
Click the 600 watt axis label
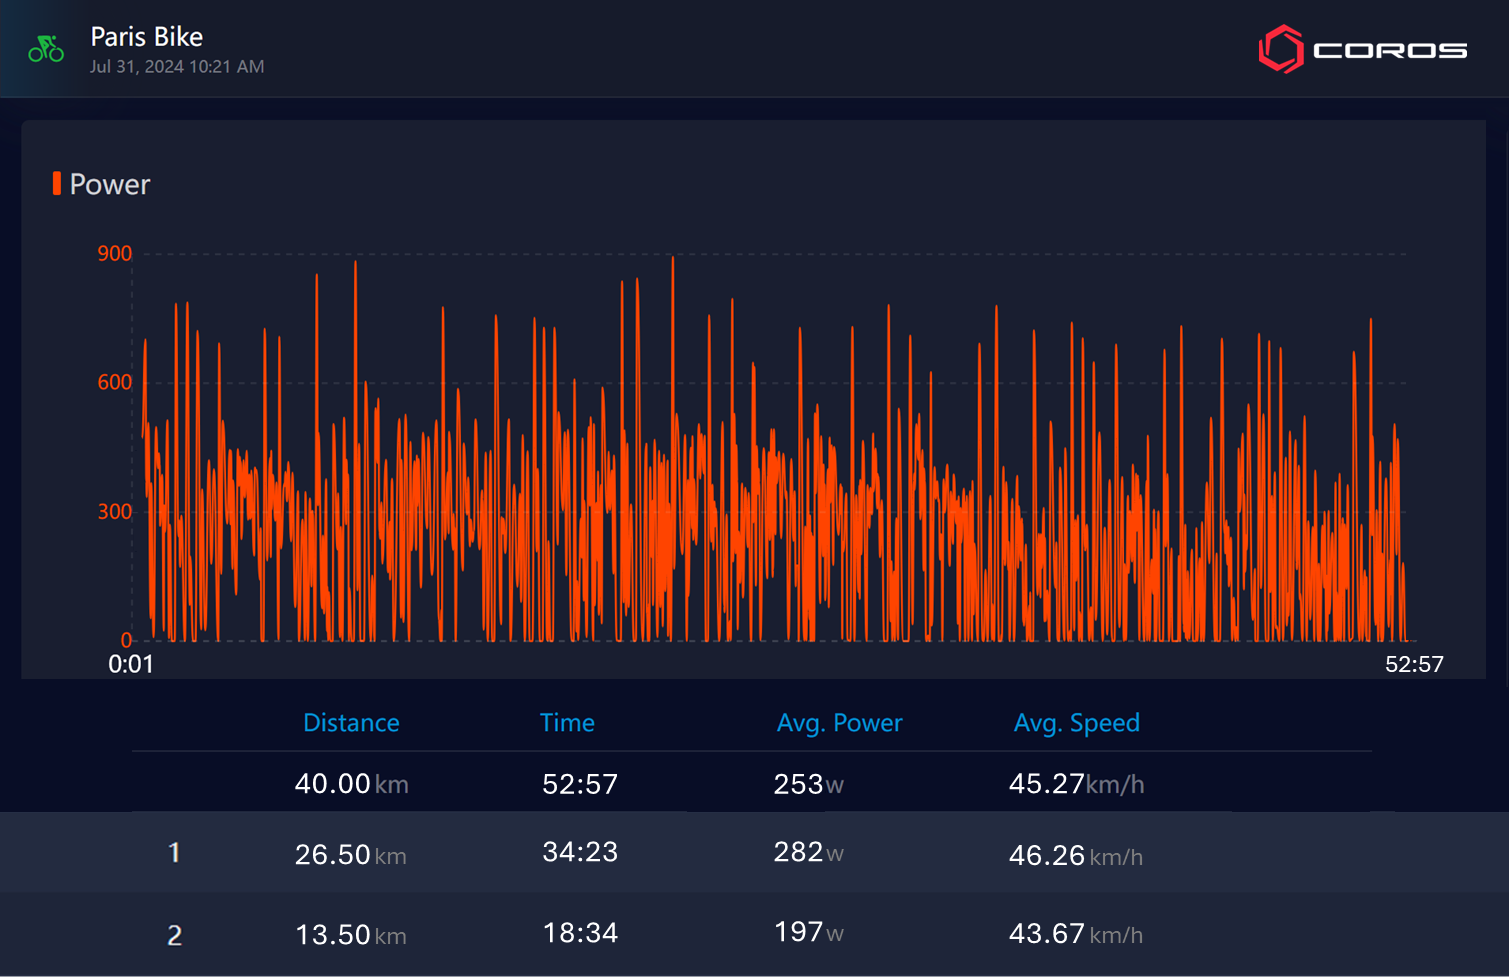pos(114,383)
